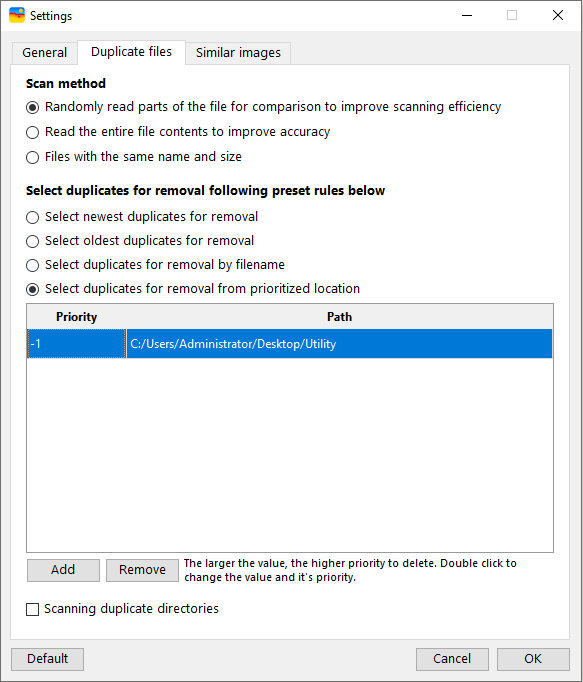
Task: Click the Remove button
Action: [142, 570]
